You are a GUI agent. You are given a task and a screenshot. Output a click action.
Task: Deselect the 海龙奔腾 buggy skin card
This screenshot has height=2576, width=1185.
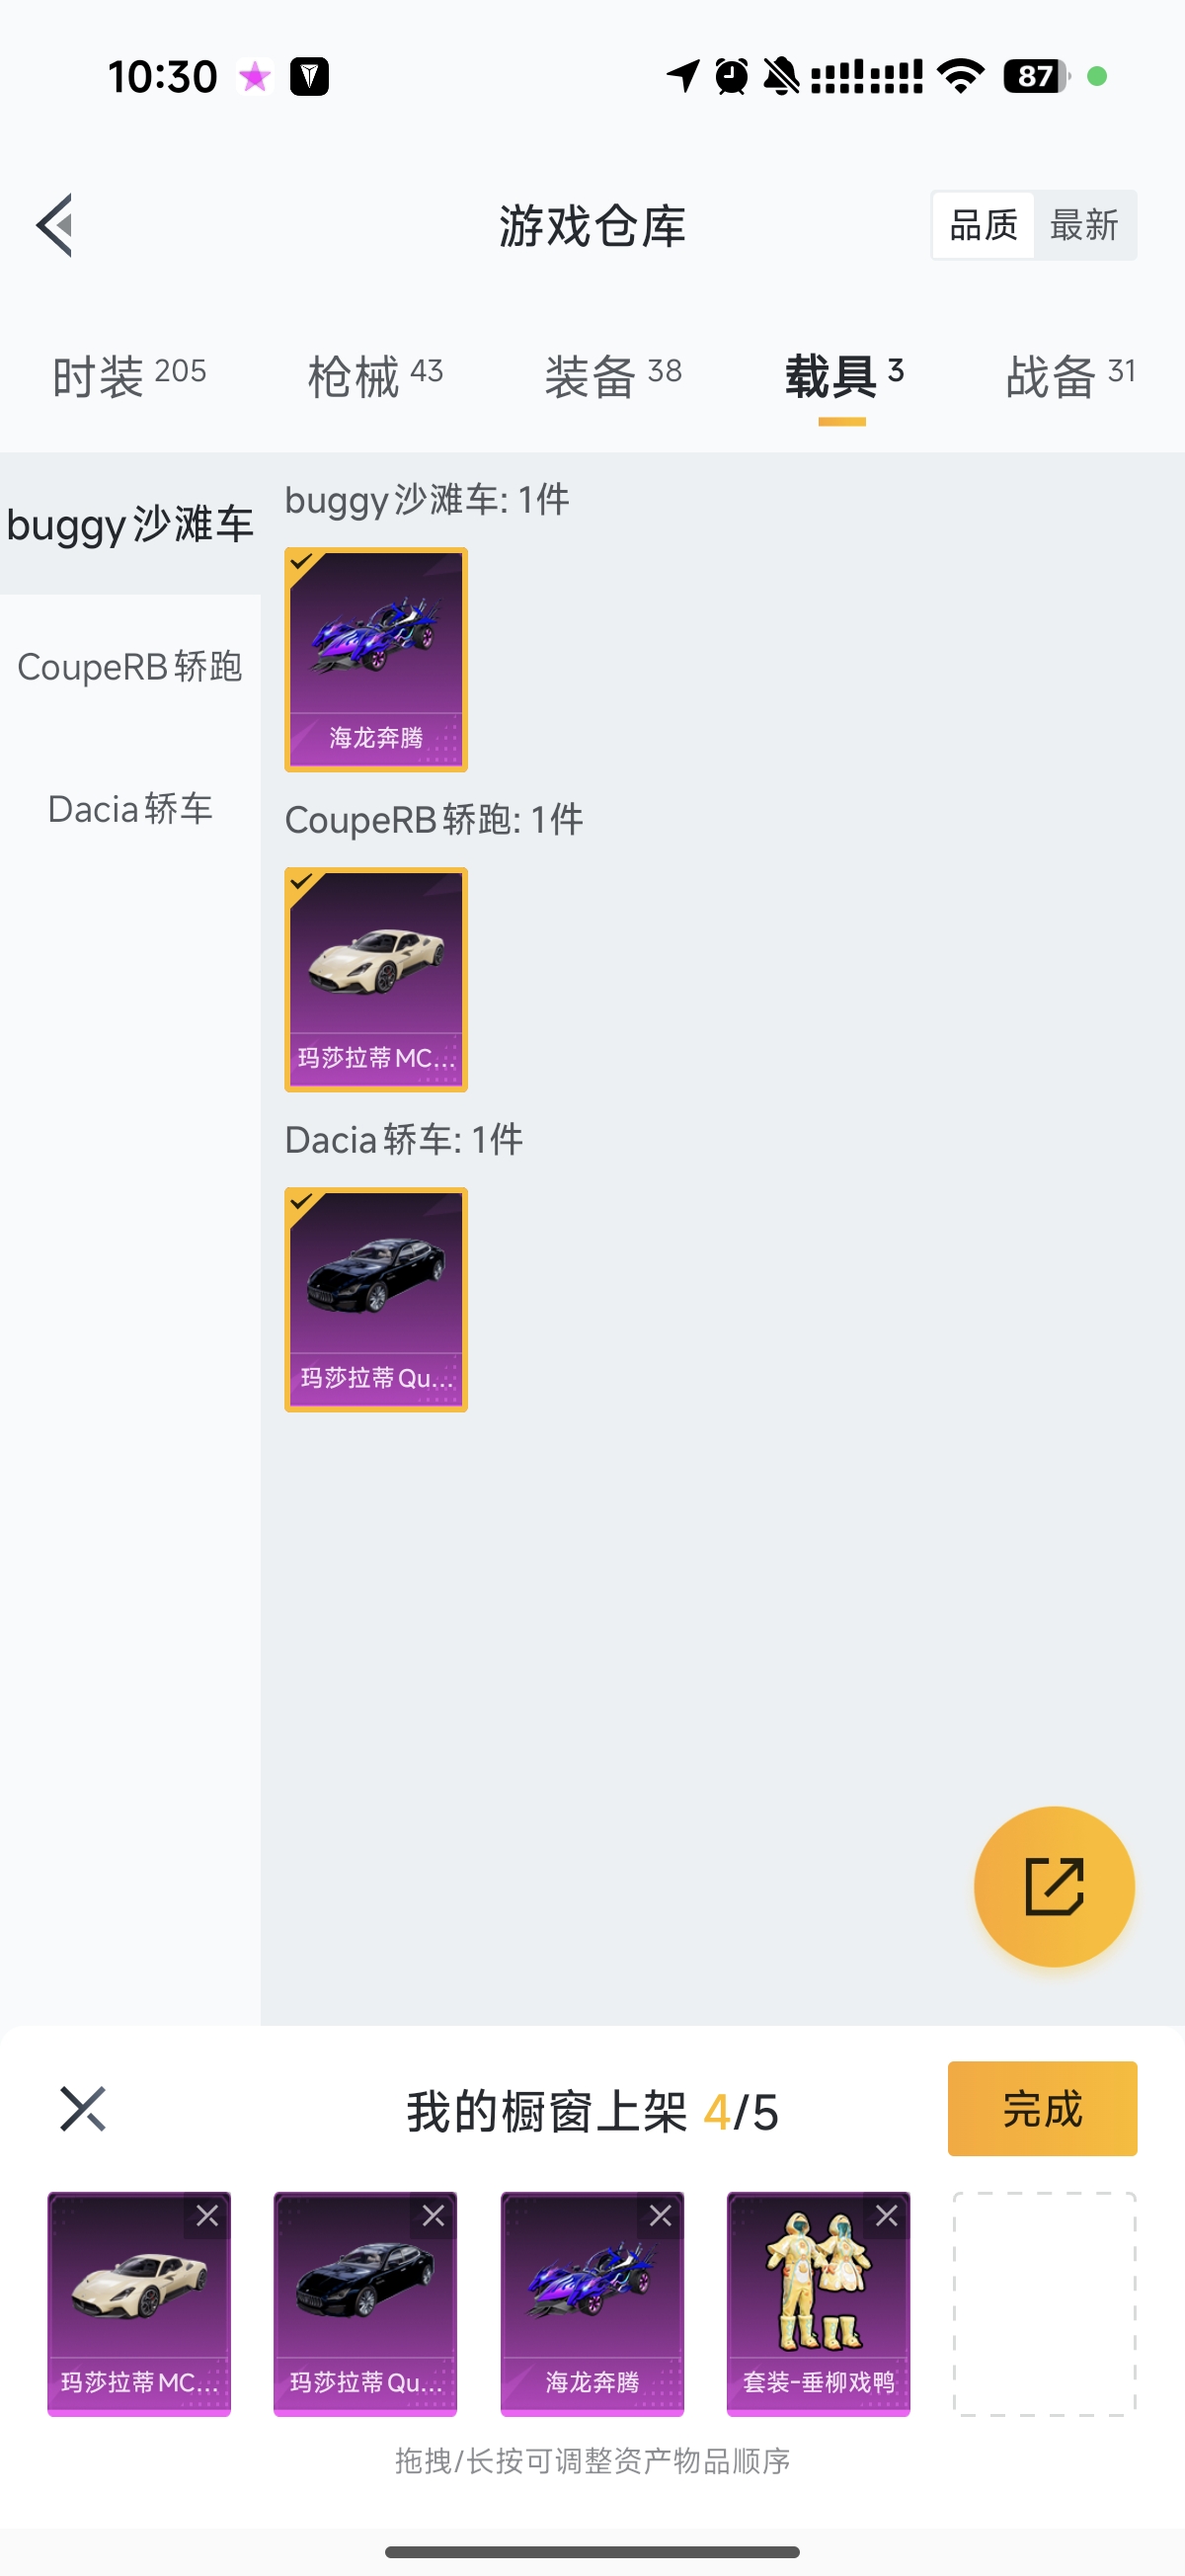(x=376, y=659)
